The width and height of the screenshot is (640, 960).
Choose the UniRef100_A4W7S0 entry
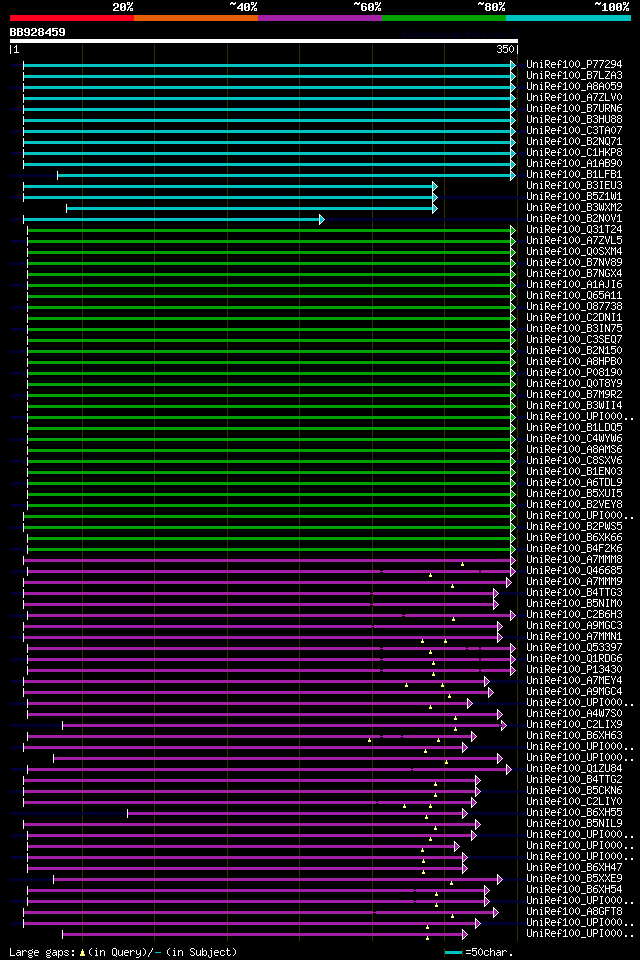(x=574, y=714)
